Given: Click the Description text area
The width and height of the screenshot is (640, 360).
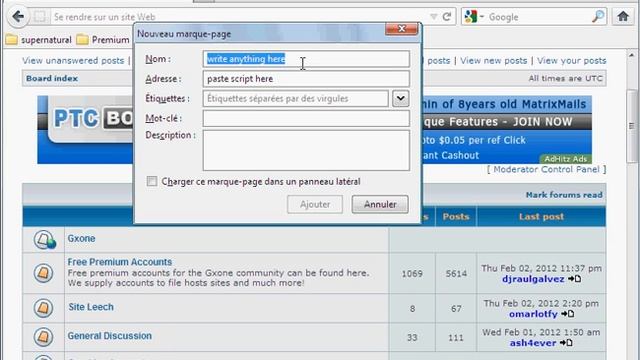Looking at the screenshot, I should pos(306,150).
